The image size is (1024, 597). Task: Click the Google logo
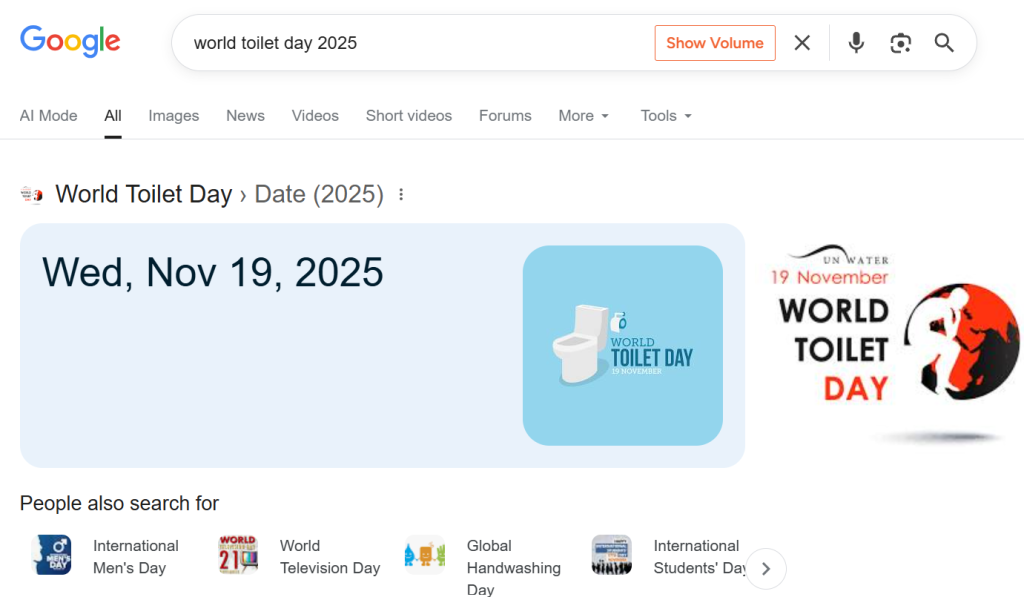[x=70, y=41]
